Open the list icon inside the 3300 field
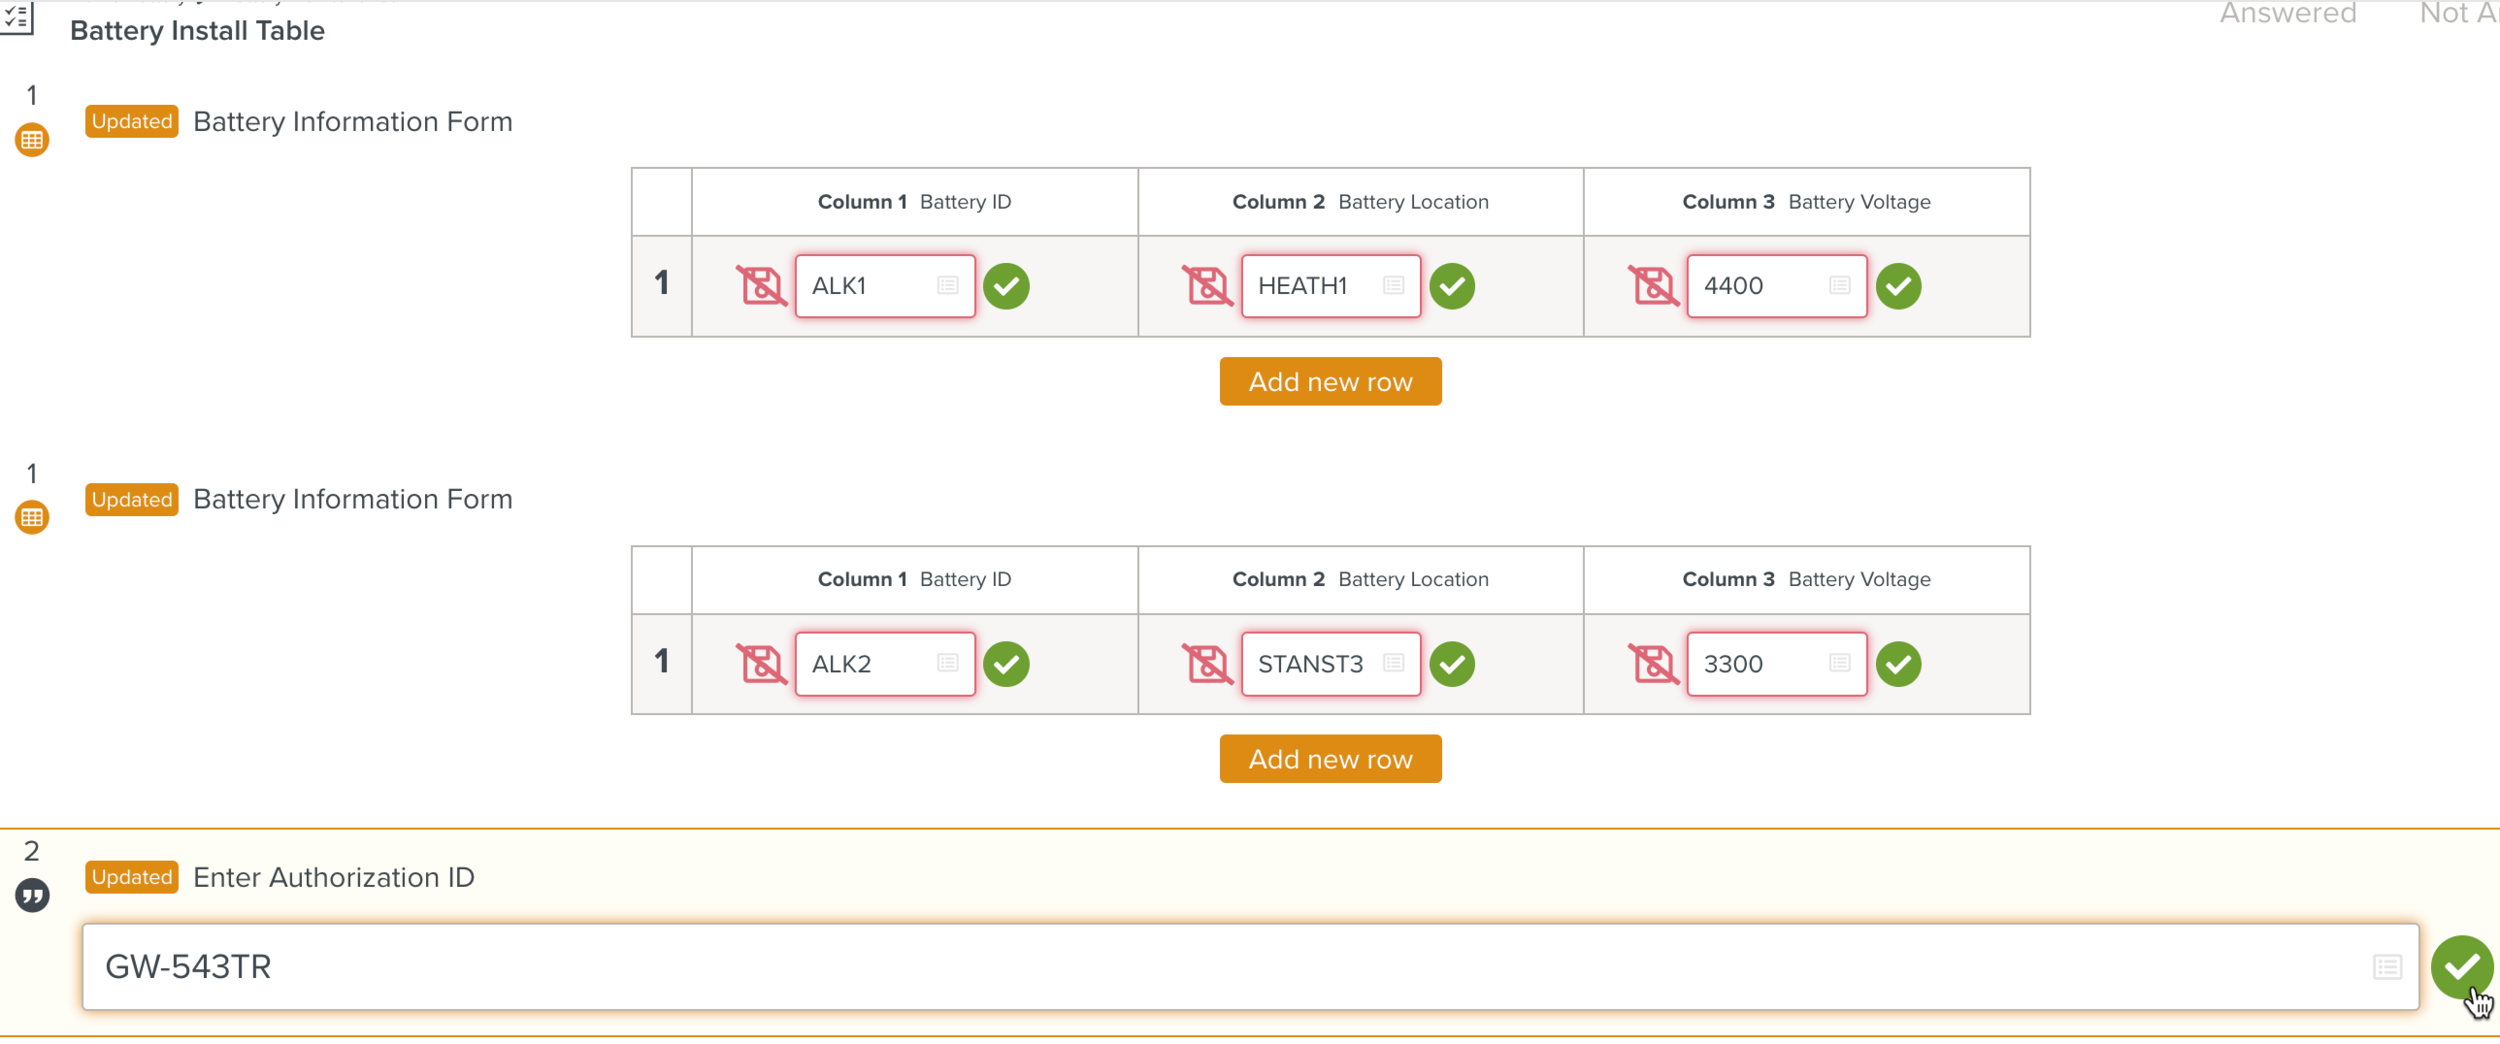Screen dimensions: 2500x1044 point(1839,664)
